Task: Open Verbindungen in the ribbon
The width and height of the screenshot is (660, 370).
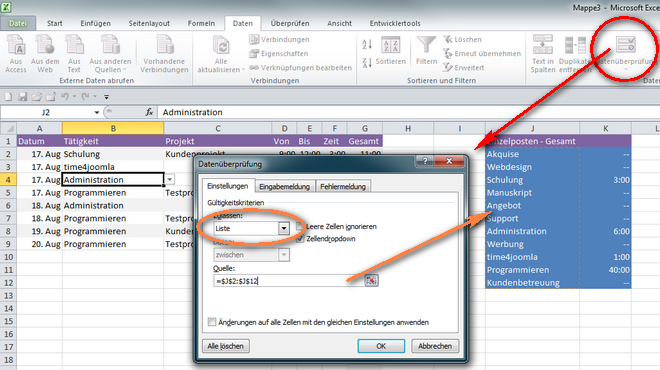Action: coord(279,40)
